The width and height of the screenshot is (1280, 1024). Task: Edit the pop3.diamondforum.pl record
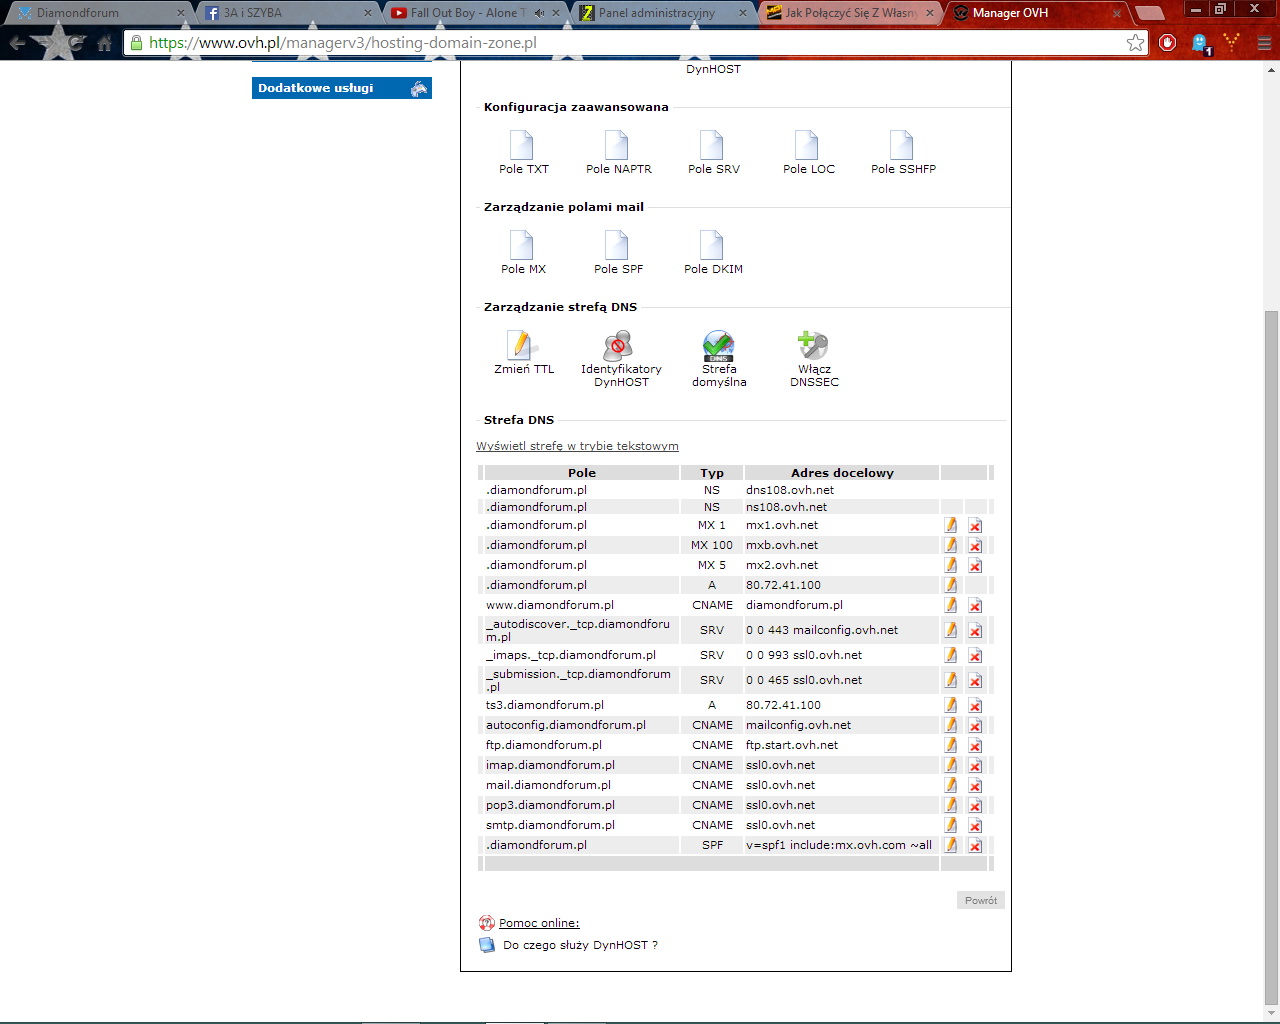(x=951, y=805)
